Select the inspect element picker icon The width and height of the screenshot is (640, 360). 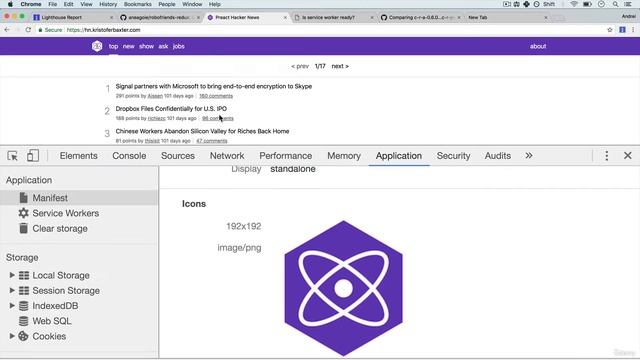pyautogui.click(x=12, y=156)
